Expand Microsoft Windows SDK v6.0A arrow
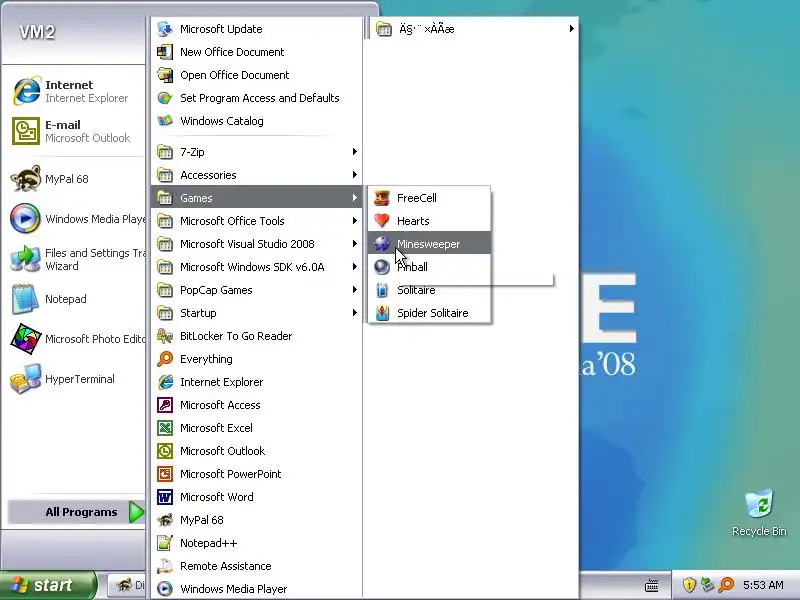 [x=354, y=266]
